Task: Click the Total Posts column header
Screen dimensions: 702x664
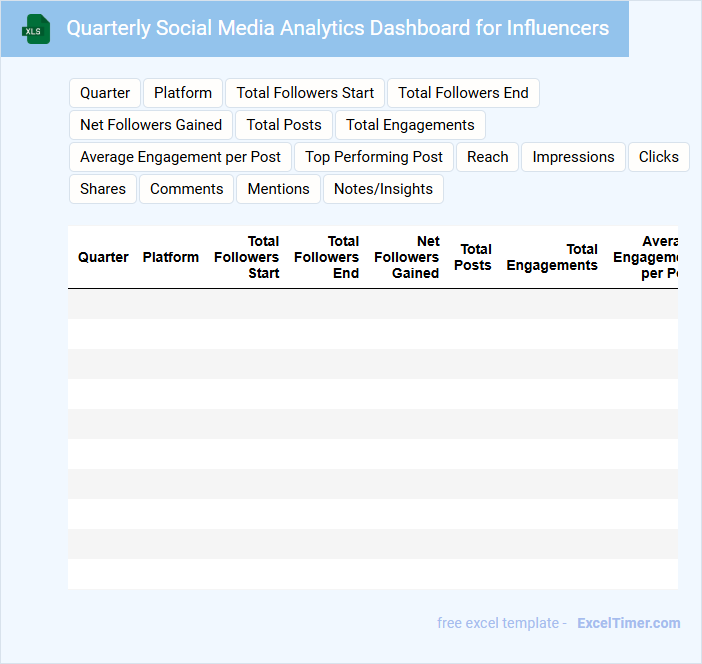Action: tap(473, 257)
